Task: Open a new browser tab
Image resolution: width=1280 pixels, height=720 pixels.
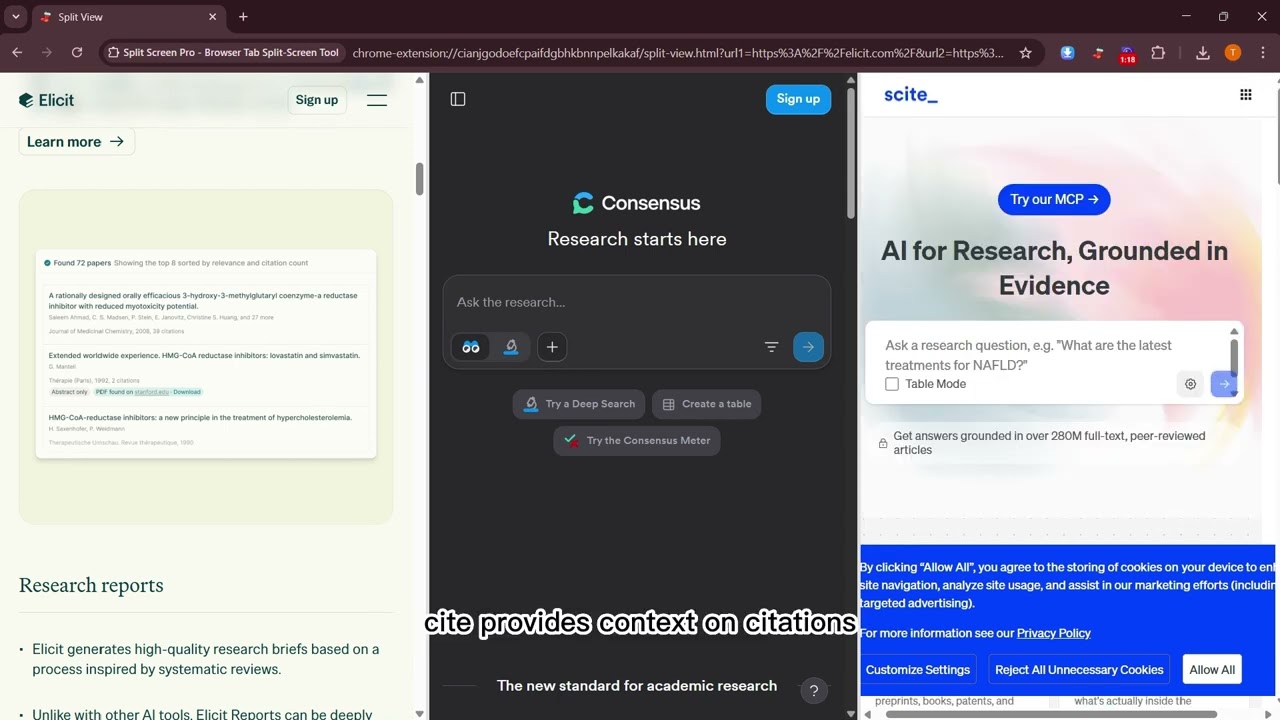Action: point(243,17)
